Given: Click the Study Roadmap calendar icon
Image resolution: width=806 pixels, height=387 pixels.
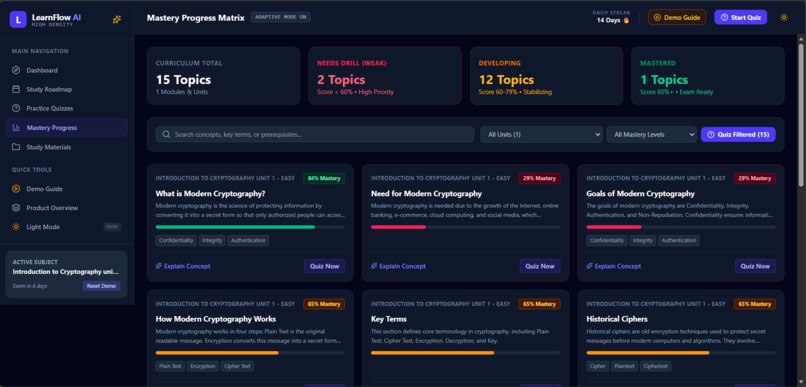Looking at the screenshot, I should pos(16,89).
